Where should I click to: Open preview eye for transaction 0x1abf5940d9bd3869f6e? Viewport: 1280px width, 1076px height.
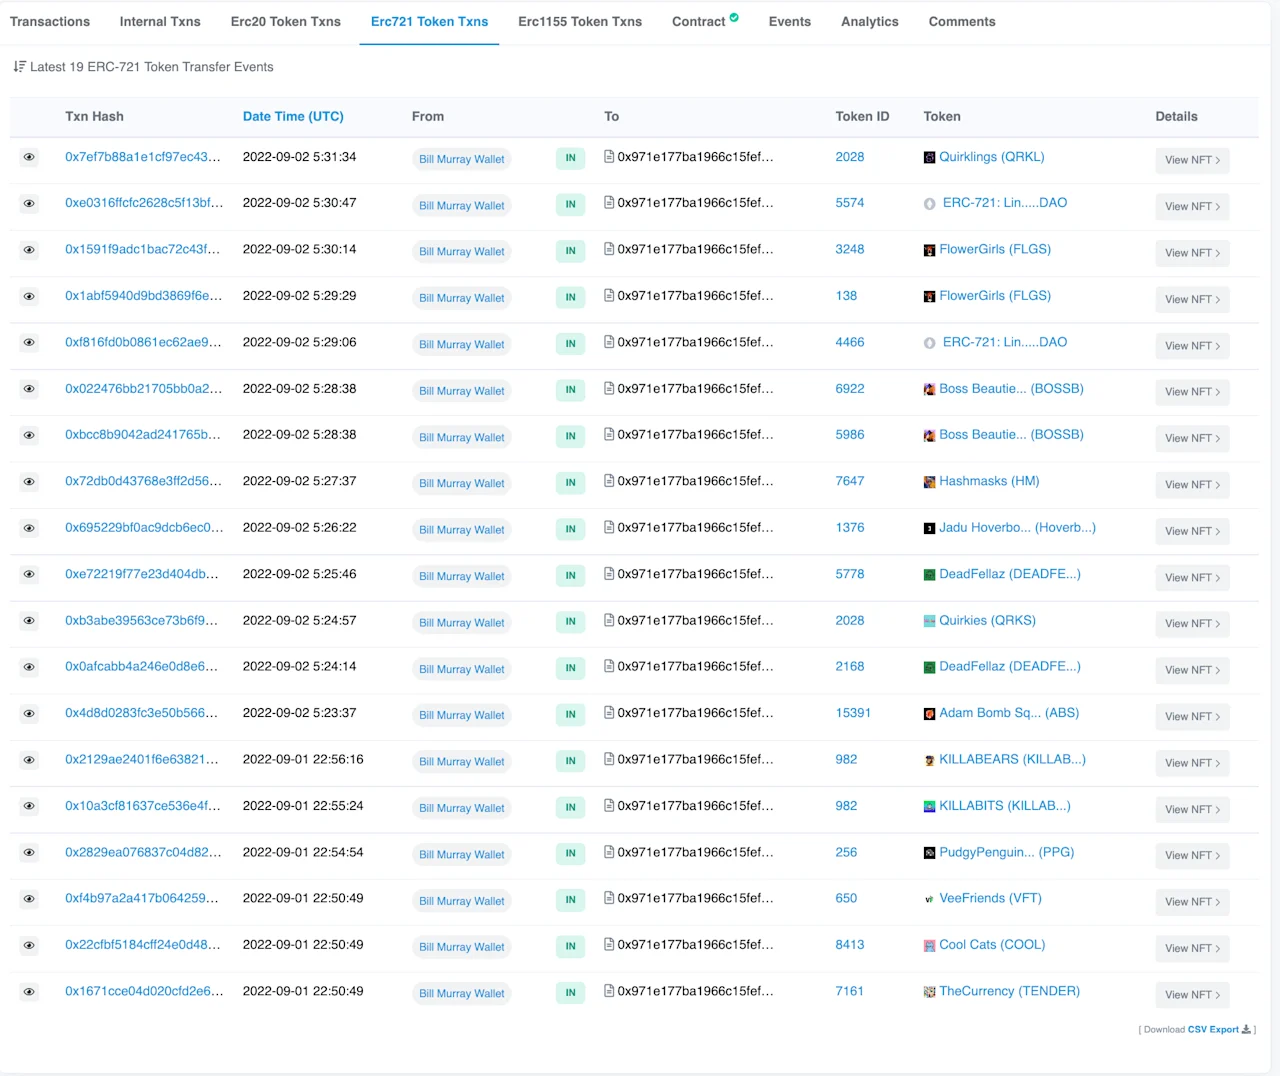pyautogui.click(x=29, y=296)
